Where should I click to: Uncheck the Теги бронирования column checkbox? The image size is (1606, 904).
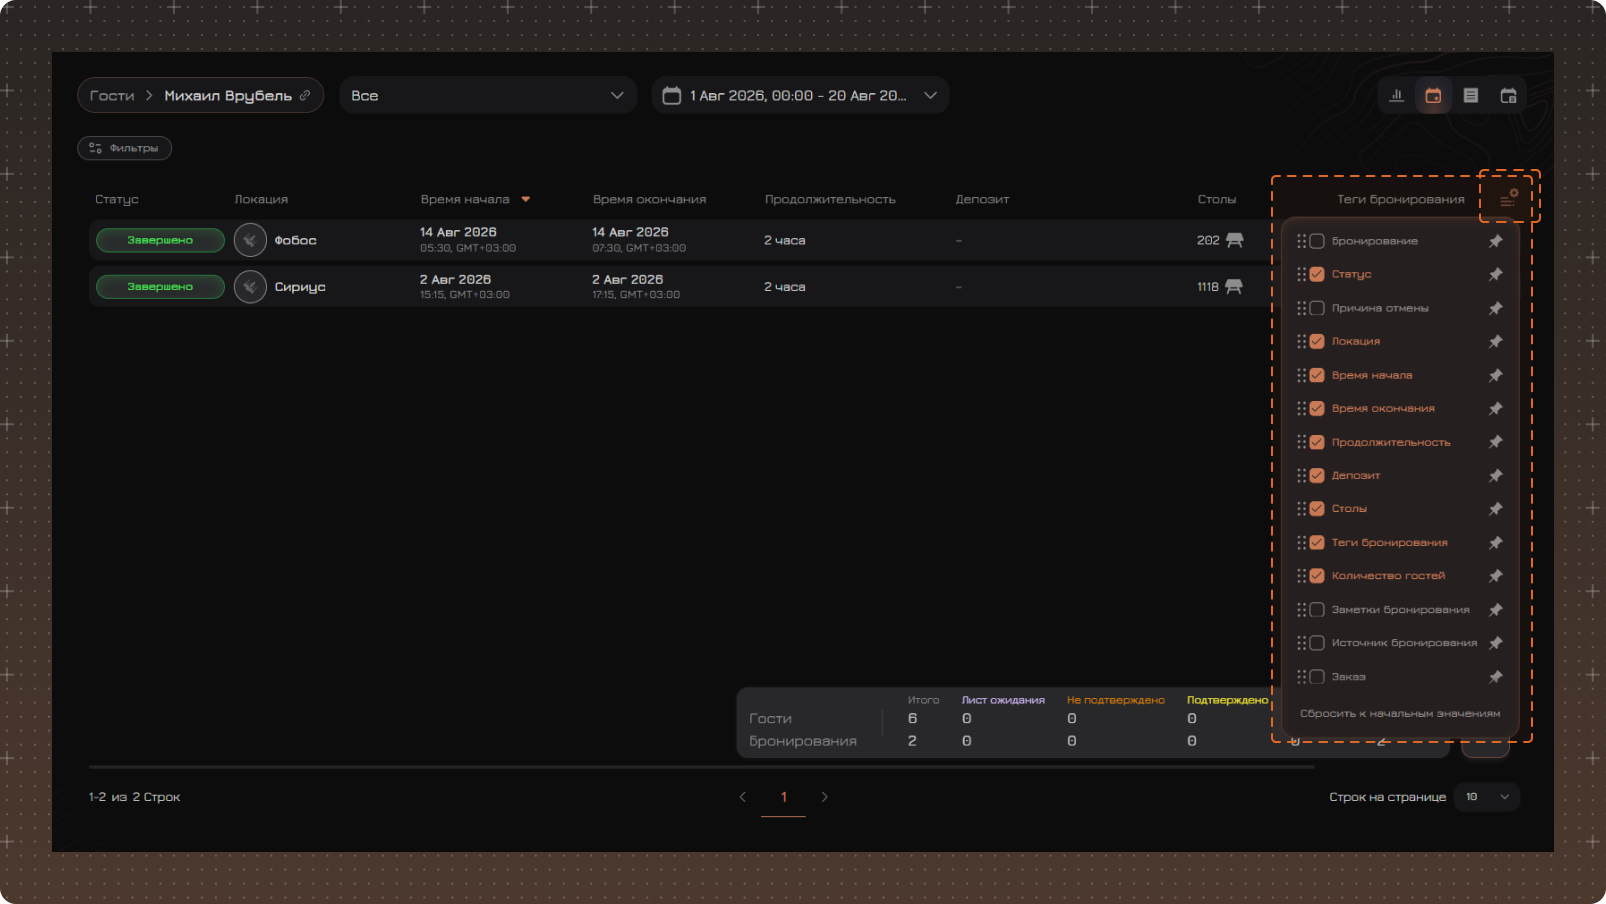(1317, 542)
